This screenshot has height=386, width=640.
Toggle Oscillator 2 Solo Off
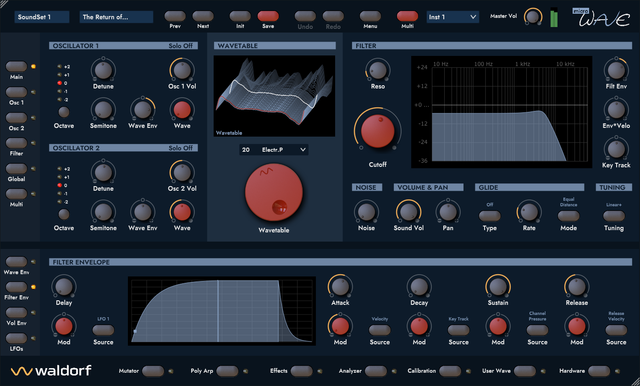180,148
